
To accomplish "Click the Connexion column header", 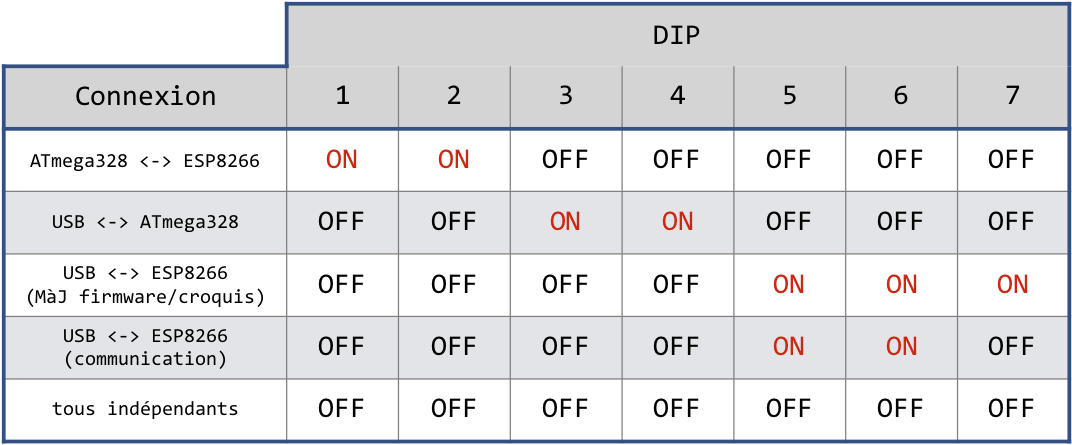I will (x=145, y=96).
